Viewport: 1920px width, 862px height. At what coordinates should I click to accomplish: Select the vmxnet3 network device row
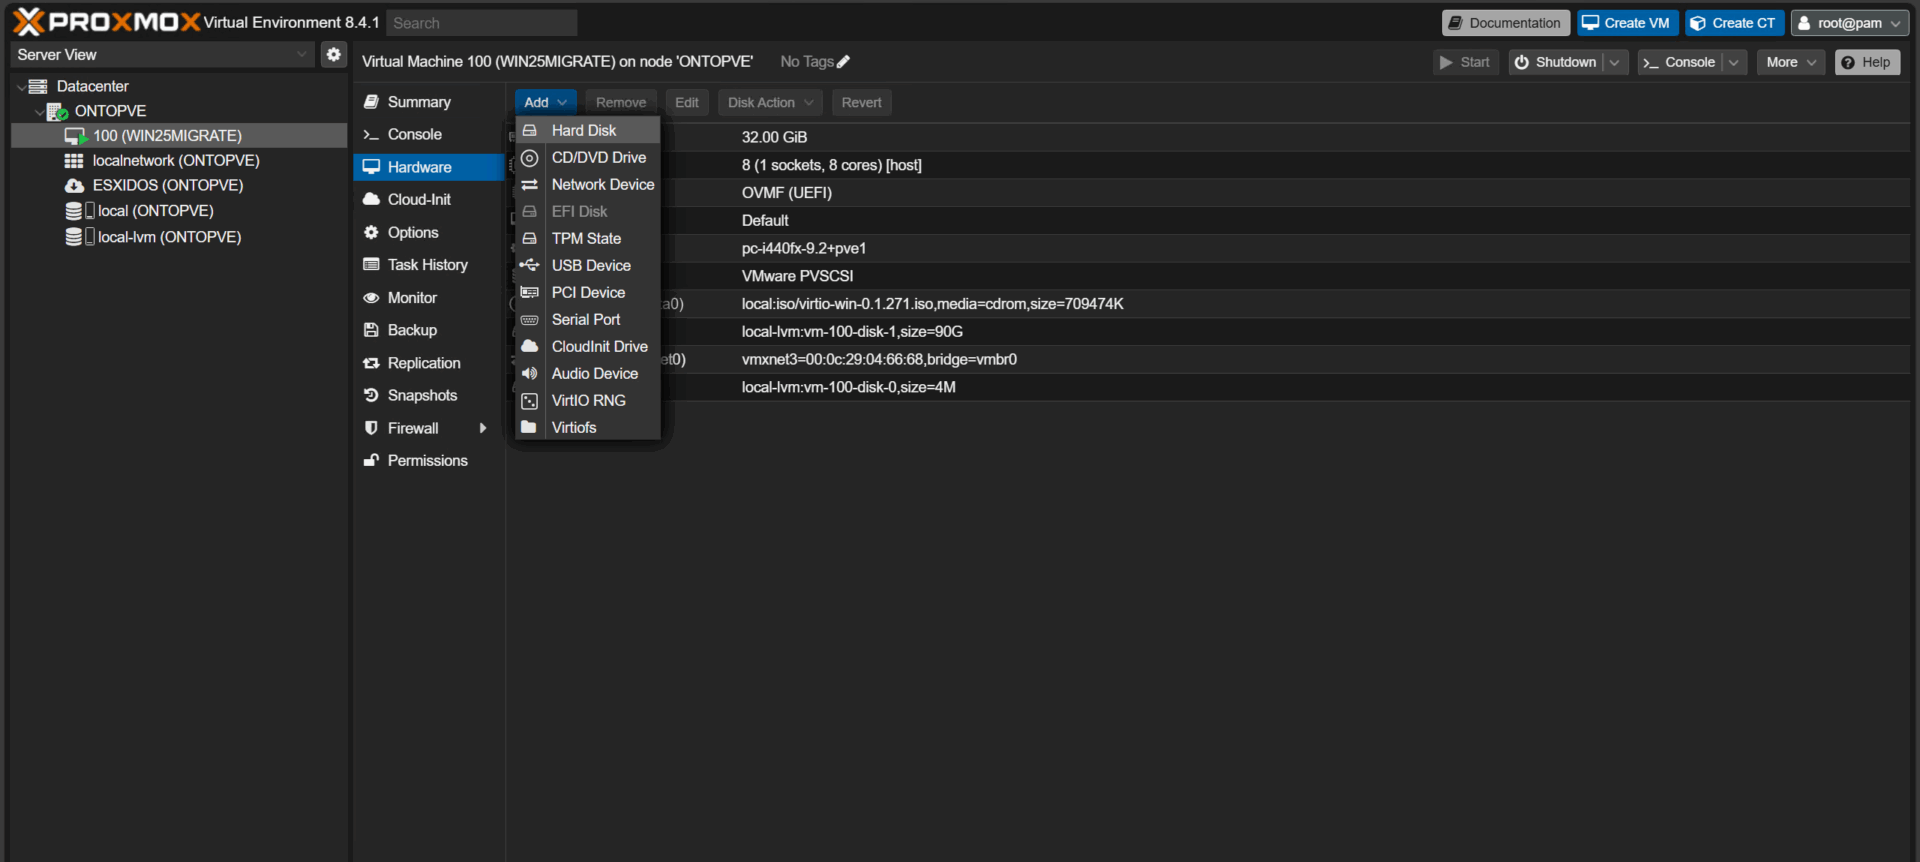(x=1210, y=359)
